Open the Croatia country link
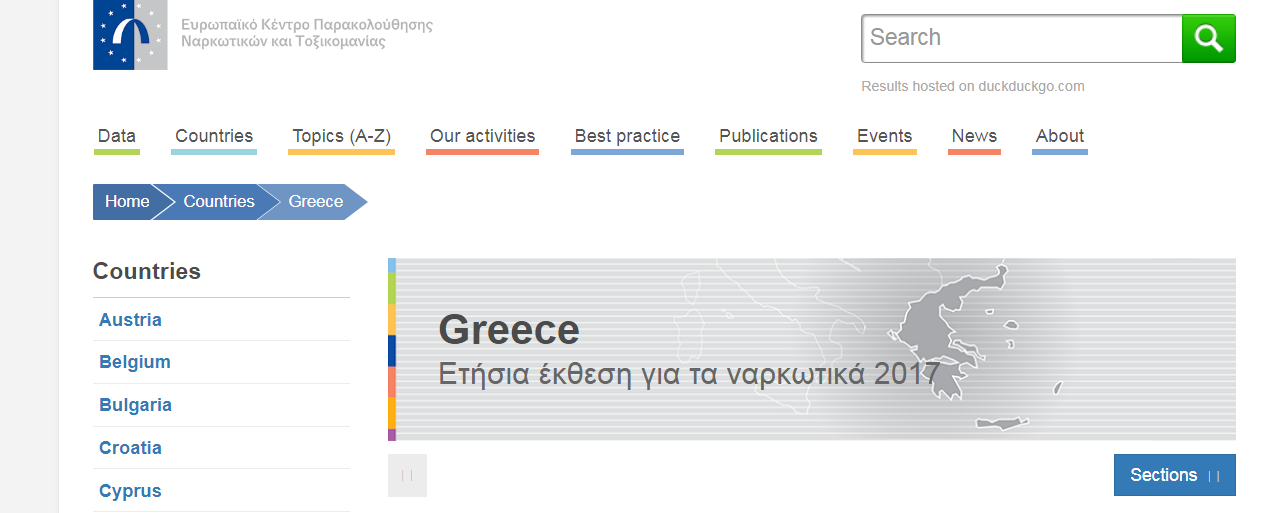This screenshot has height=513, width=1271. click(130, 448)
